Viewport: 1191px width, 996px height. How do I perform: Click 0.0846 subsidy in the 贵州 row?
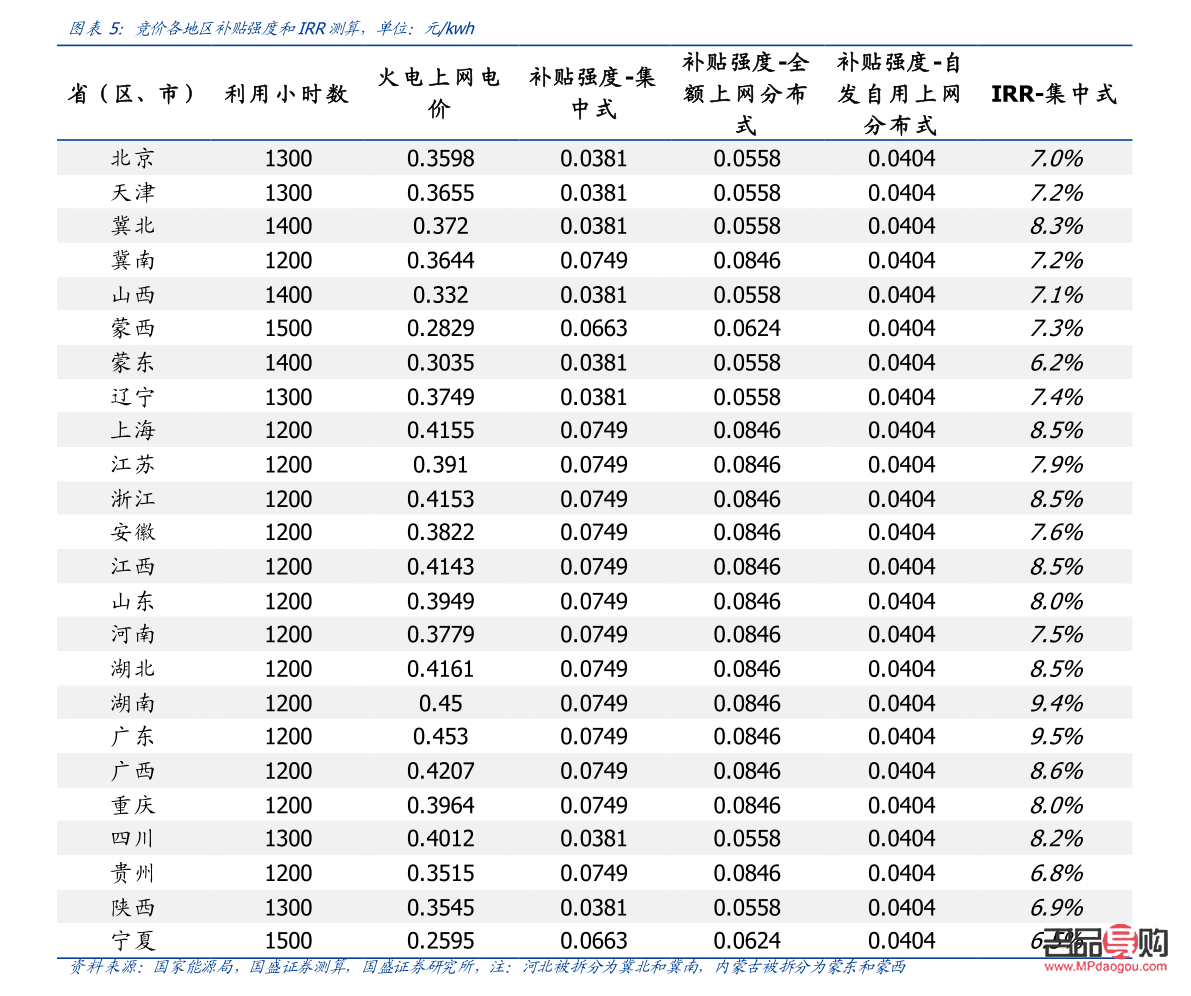click(x=747, y=873)
